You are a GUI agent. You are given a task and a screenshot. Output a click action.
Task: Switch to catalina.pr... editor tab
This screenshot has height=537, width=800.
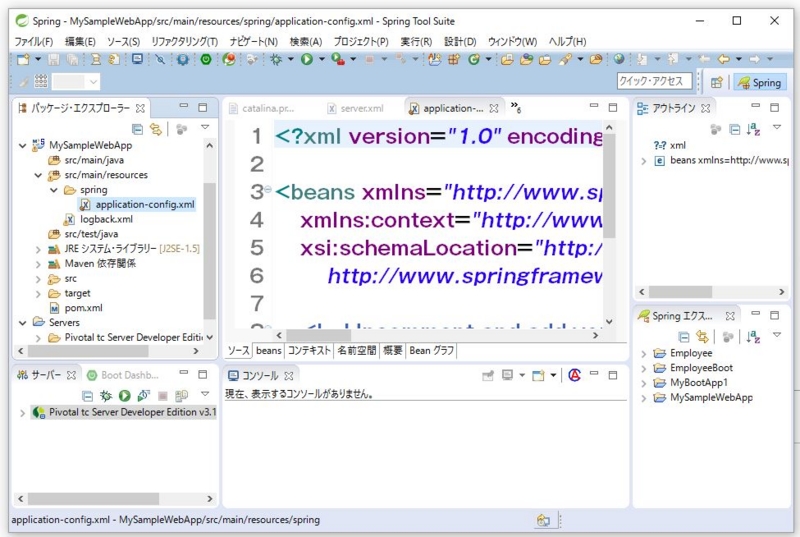click(262, 108)
